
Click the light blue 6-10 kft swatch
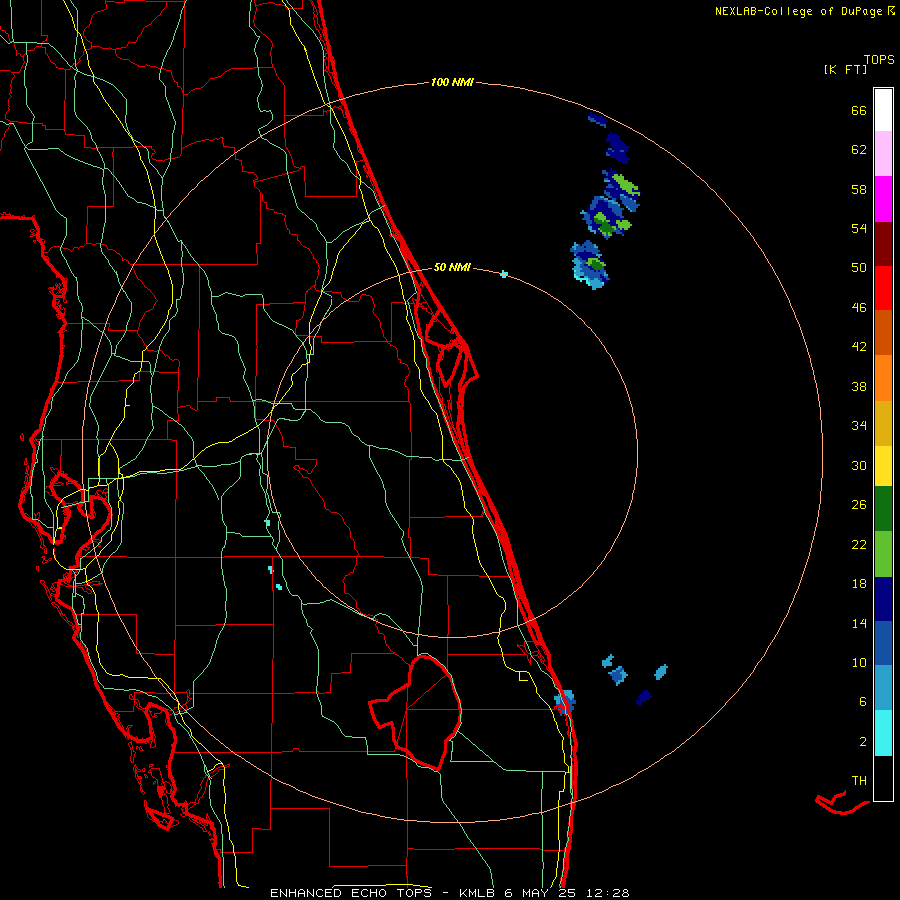coord(883,688)
